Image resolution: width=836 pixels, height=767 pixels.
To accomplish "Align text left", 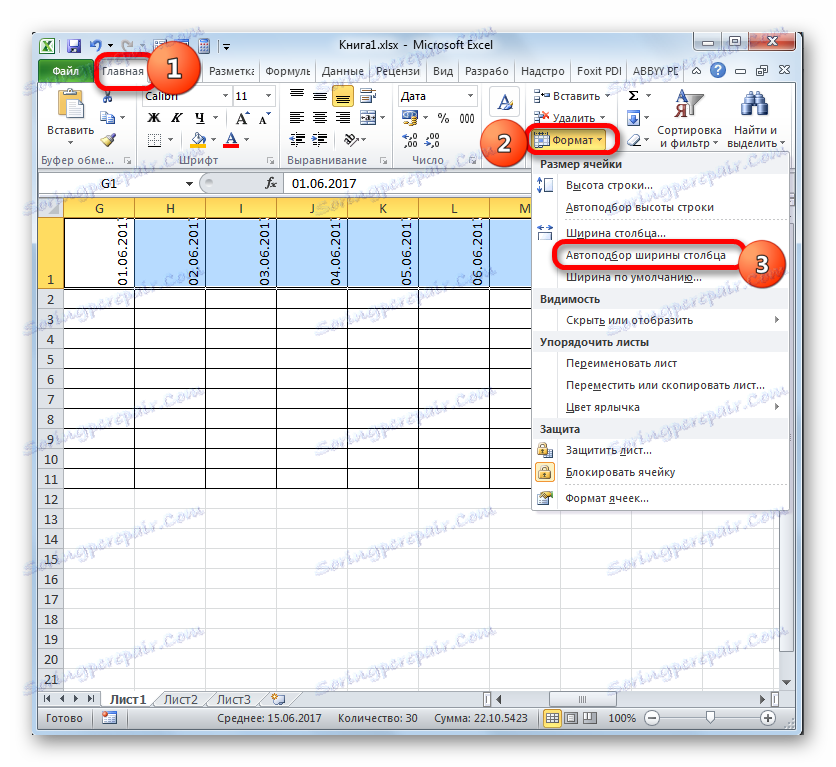I will click(x=297, y=118).
